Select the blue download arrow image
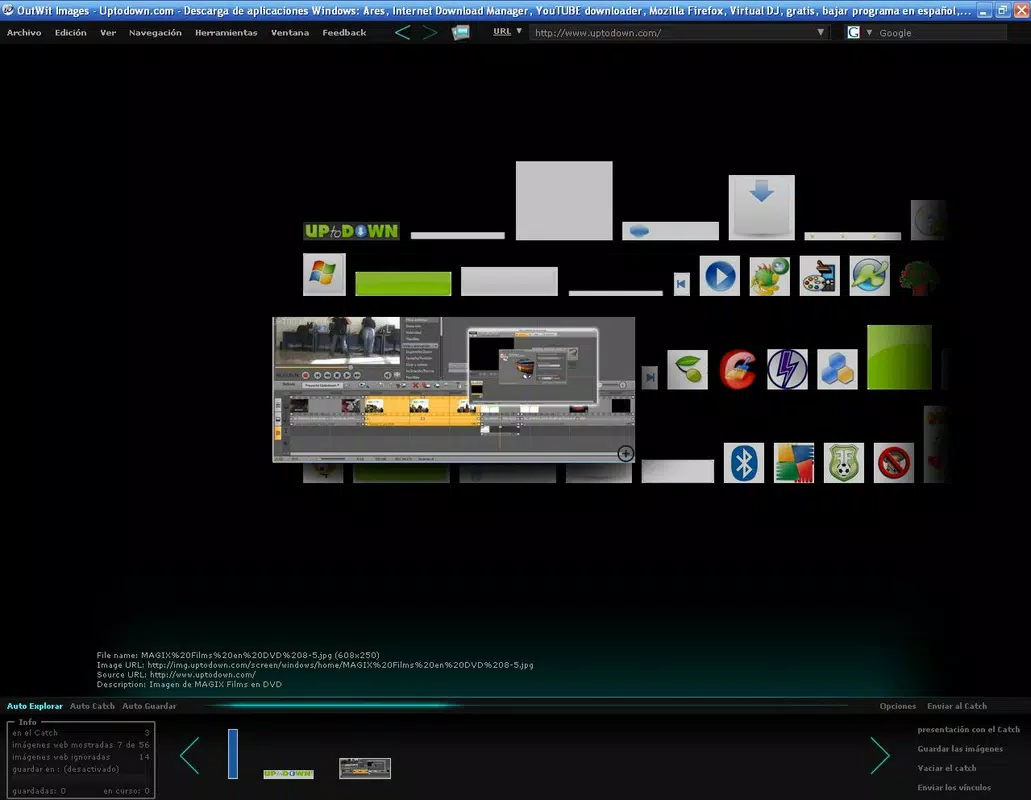Screen dimensions: 1031x800 [761, 207]
